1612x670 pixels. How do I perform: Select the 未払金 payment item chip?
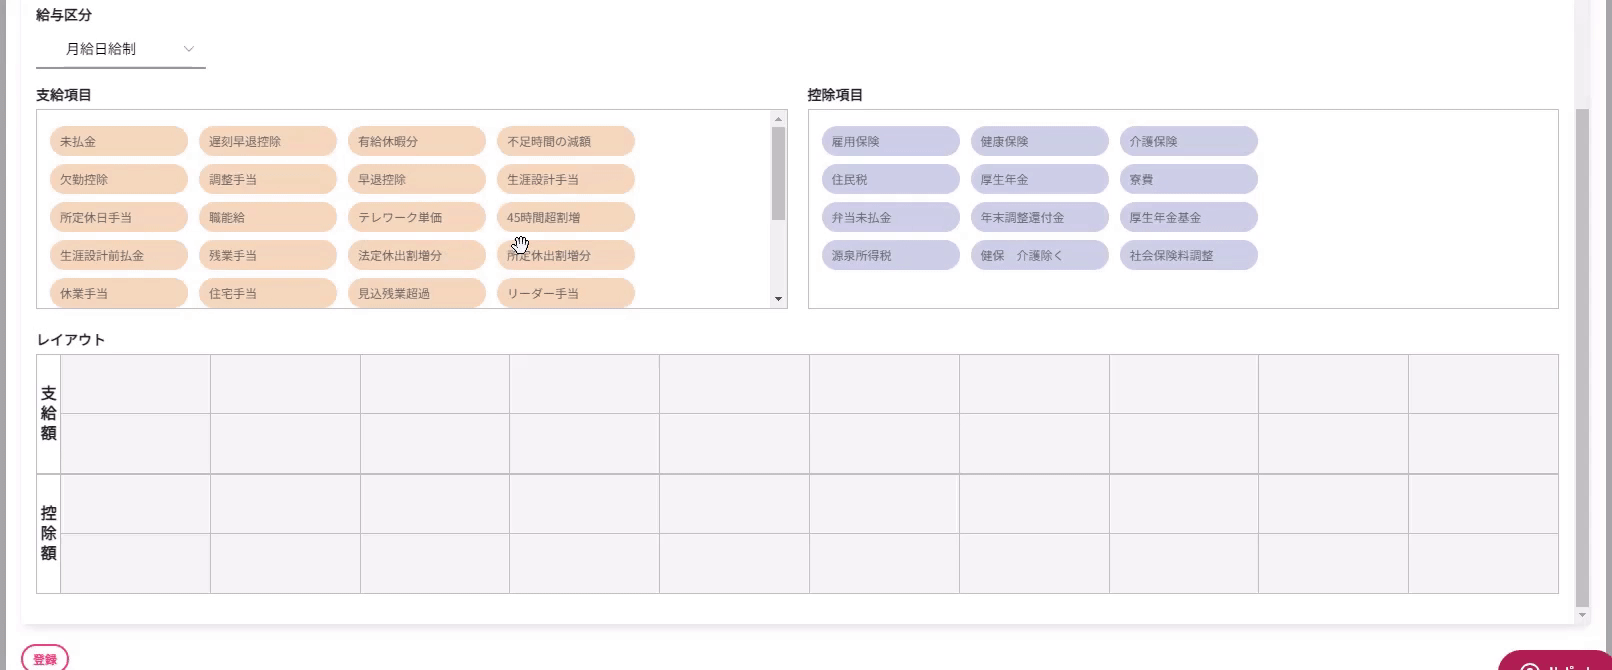point(118,142)
